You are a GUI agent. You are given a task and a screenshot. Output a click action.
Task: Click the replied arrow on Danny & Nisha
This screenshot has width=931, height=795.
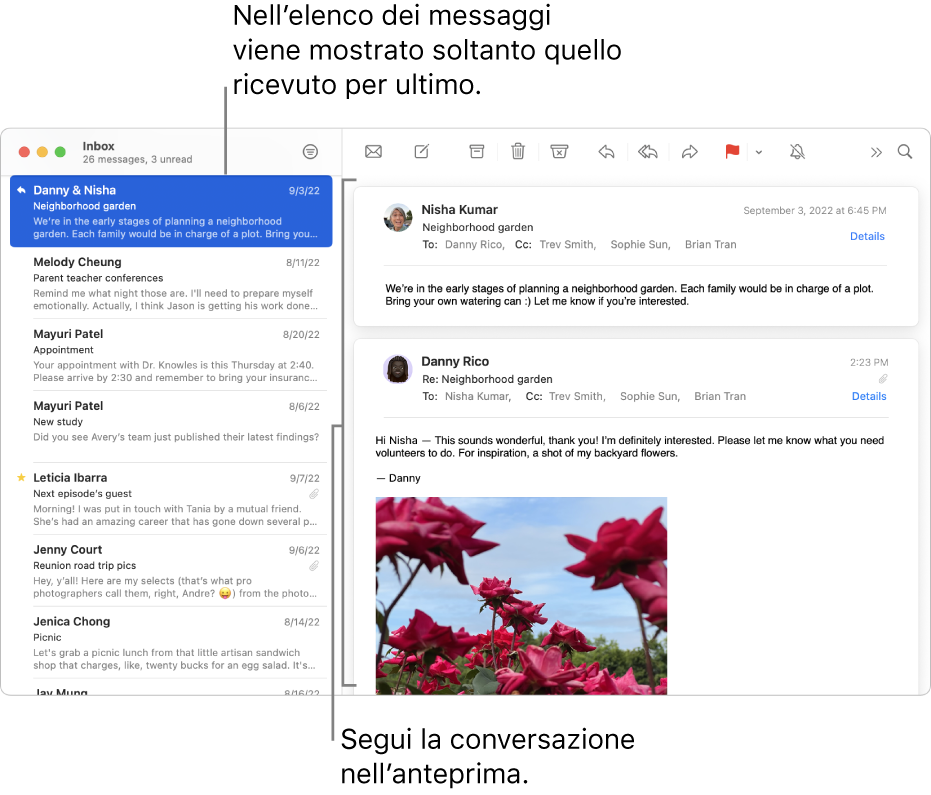pos(21,190)
